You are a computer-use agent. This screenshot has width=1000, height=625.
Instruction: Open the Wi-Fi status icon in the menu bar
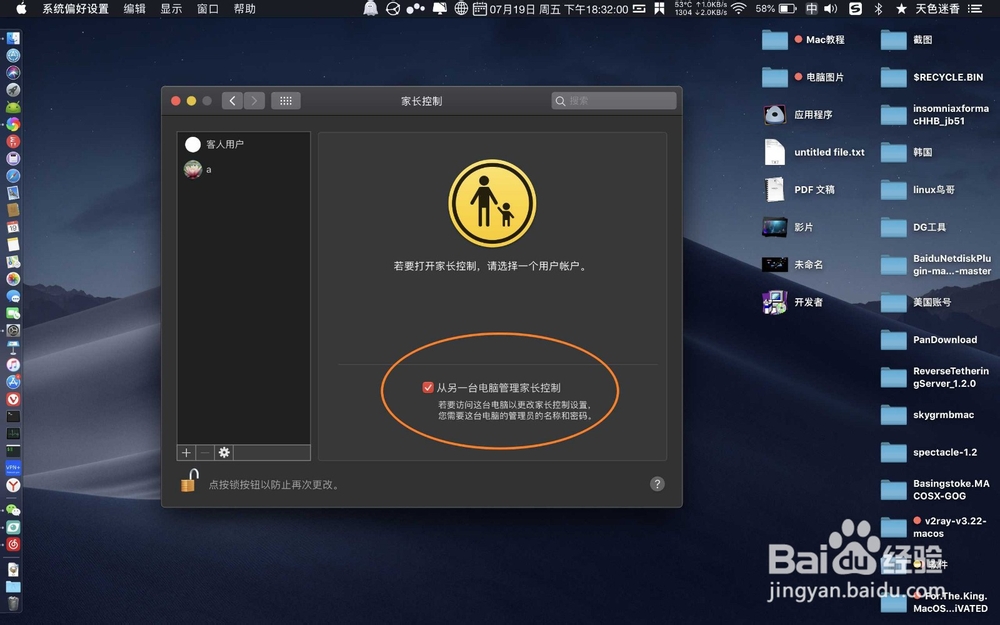click(x=737, y=9)
